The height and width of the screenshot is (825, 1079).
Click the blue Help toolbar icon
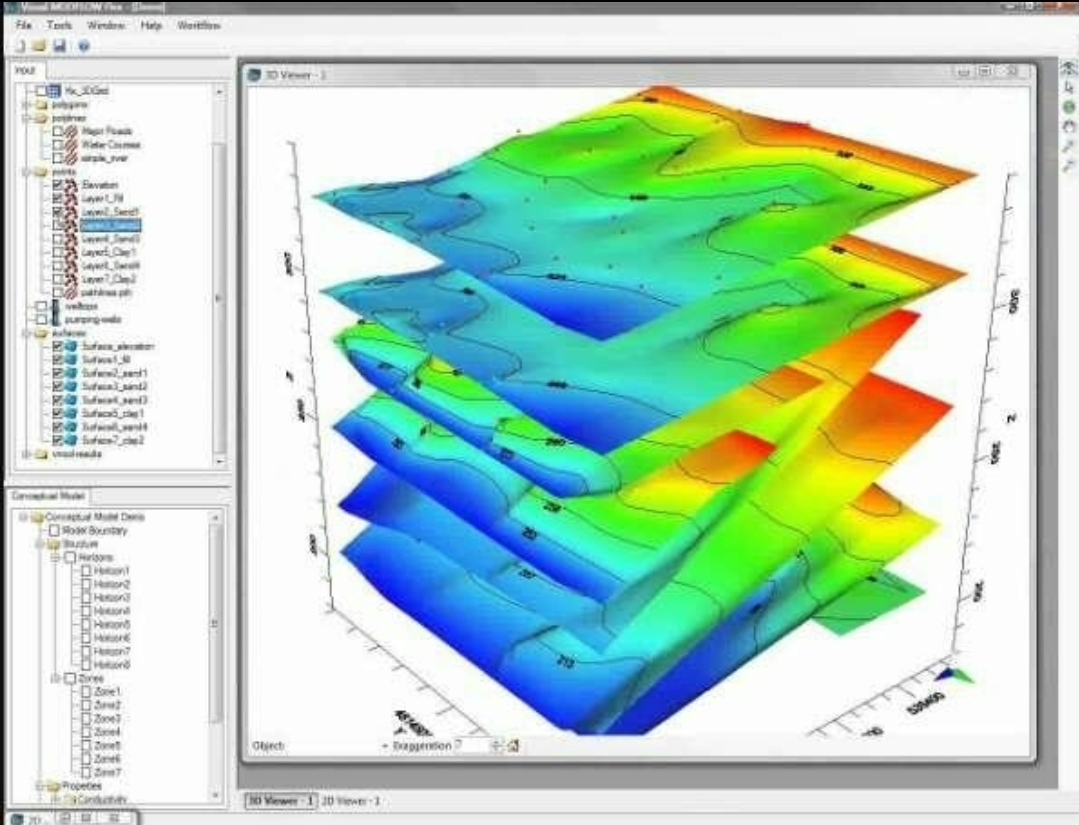pyautogui.click(x=84, y=46)
